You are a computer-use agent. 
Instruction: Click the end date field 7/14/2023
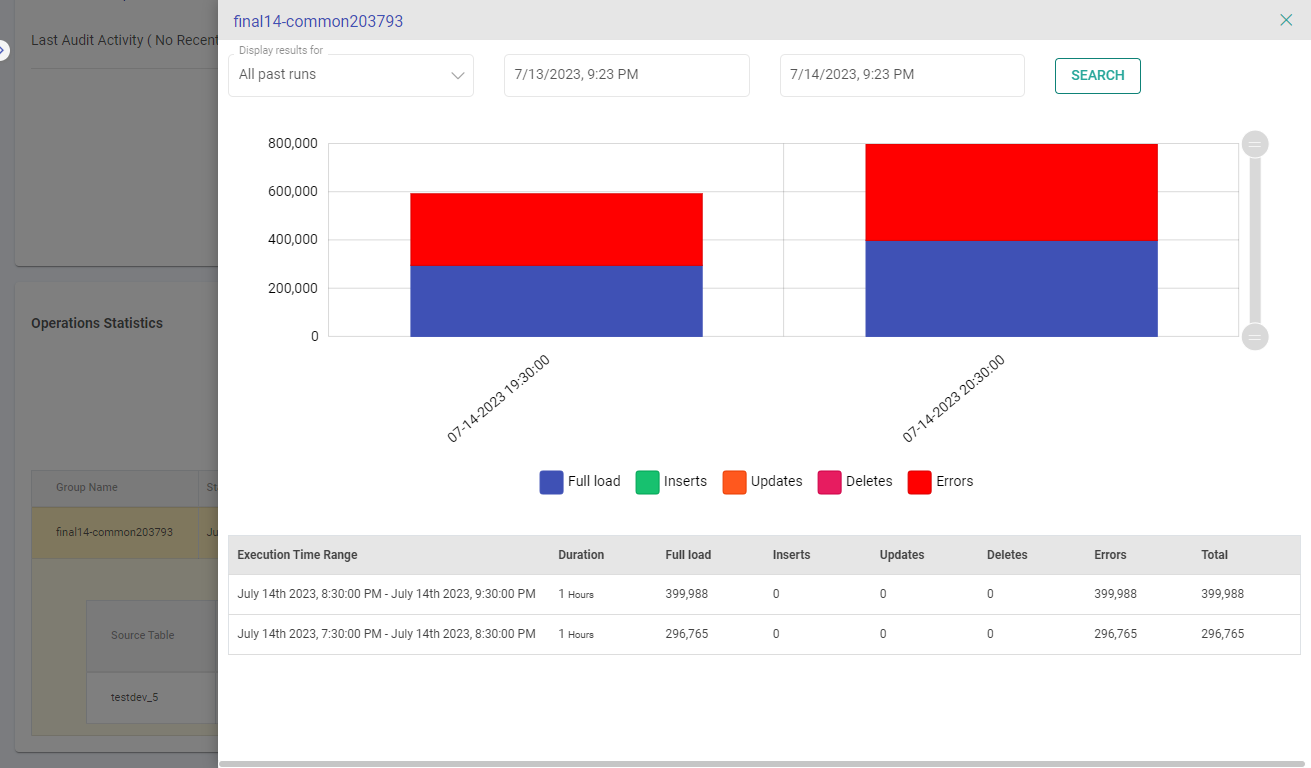902,75
